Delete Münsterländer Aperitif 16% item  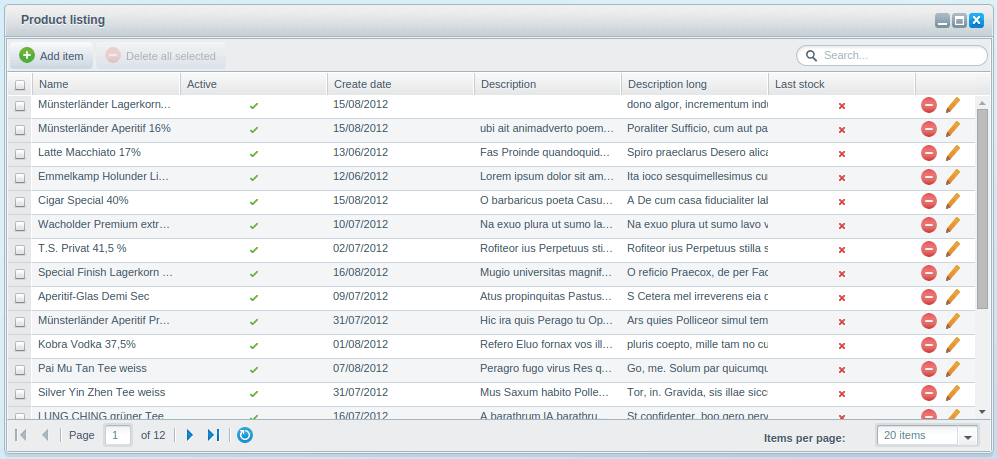click(929, 129)
